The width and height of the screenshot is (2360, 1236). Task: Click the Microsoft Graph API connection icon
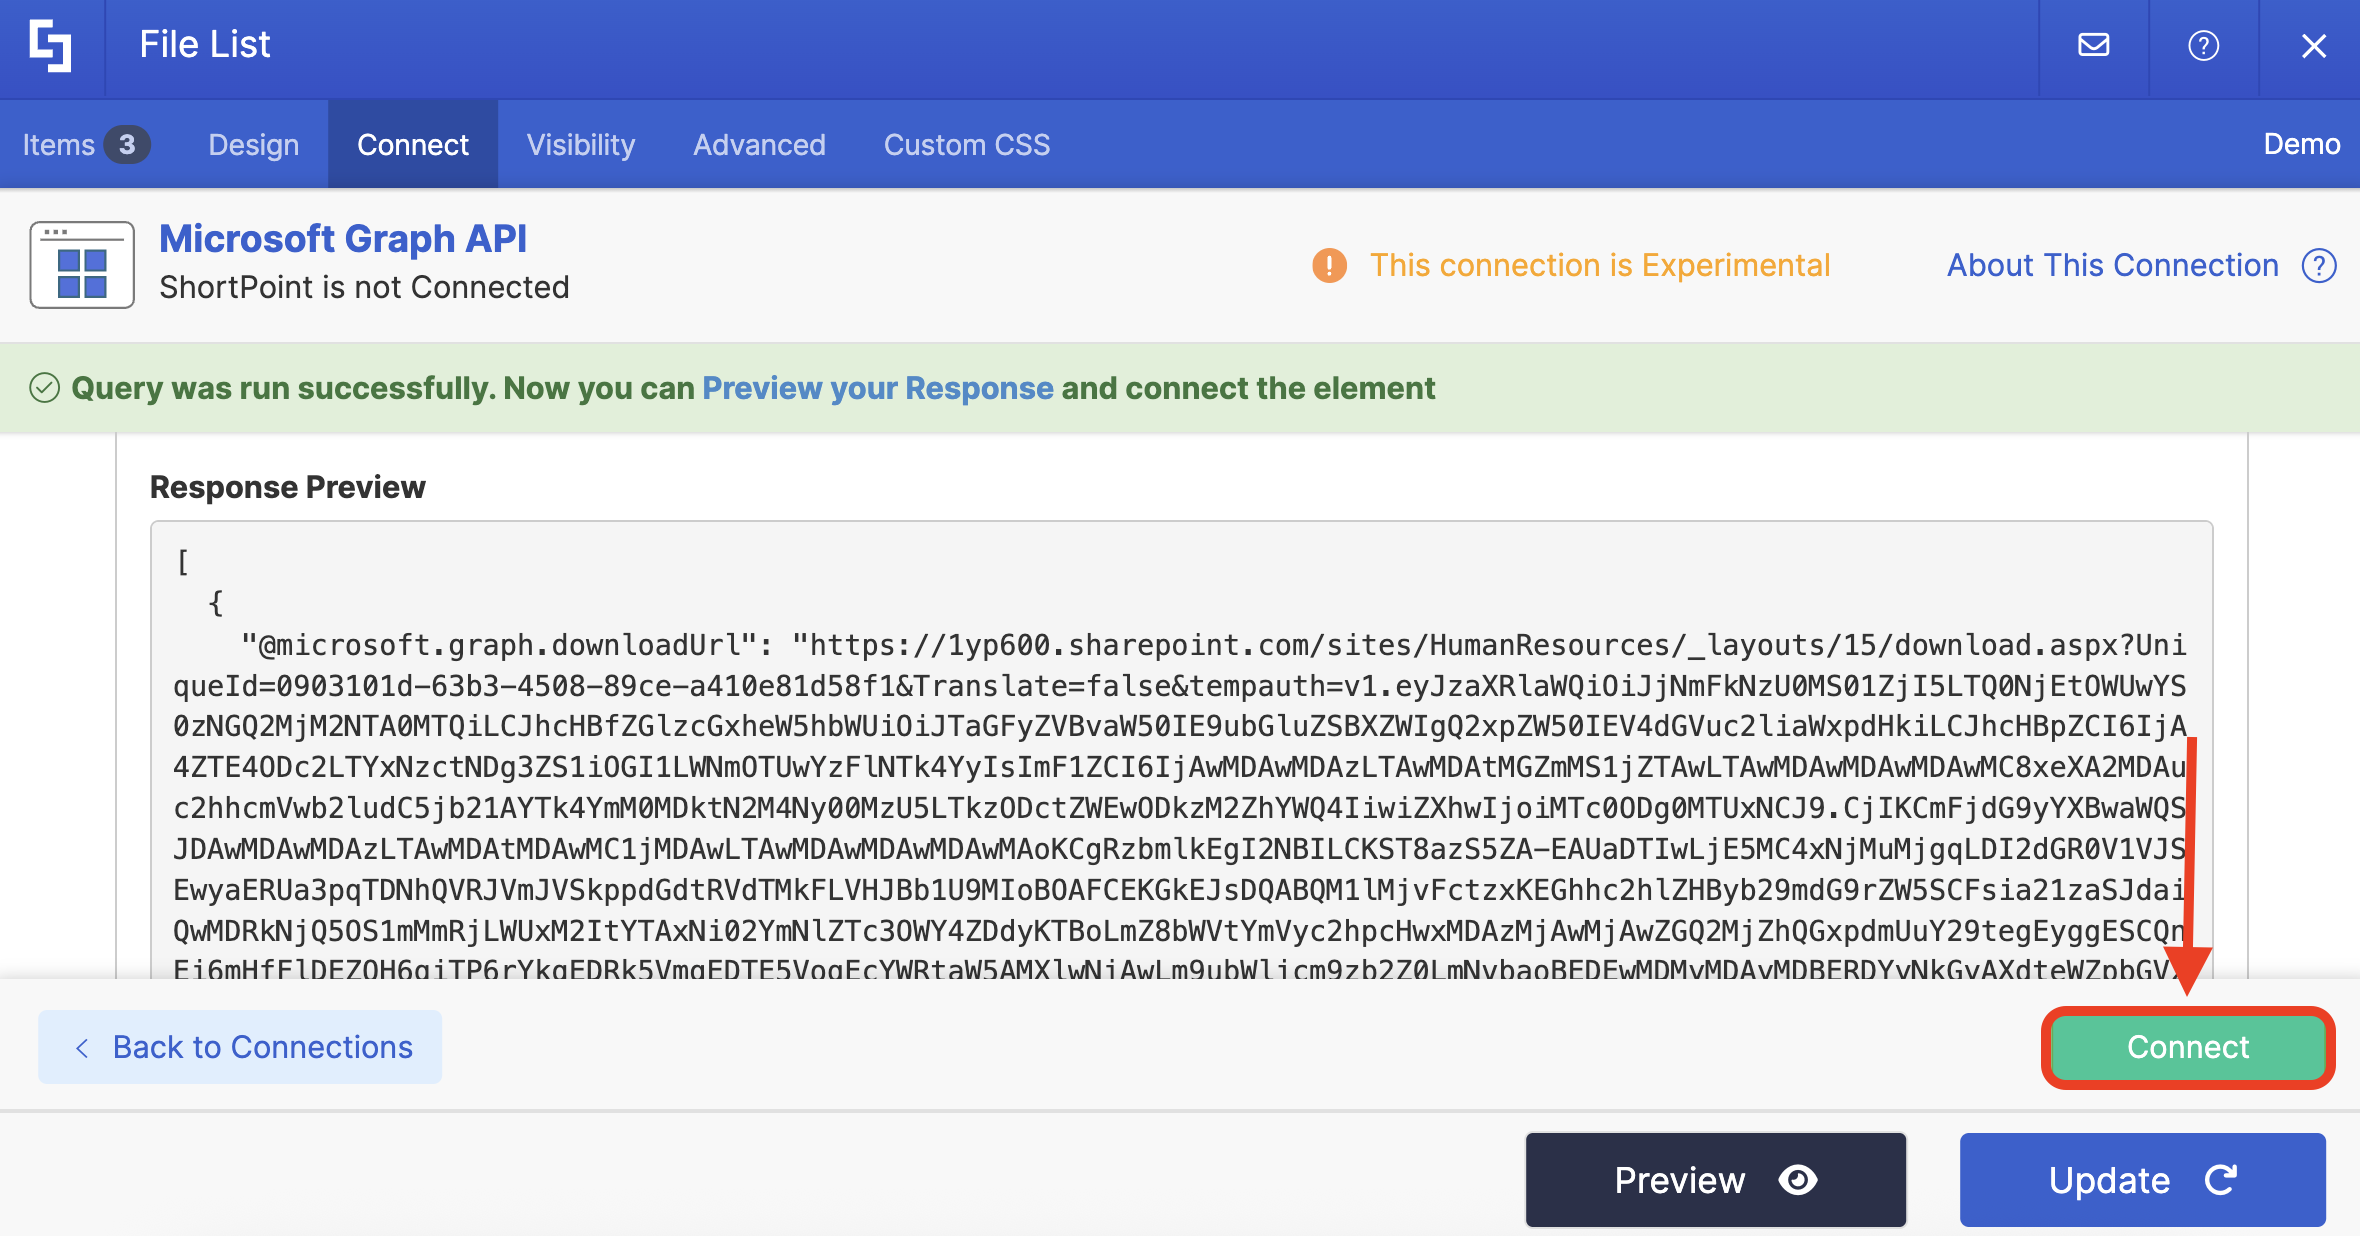pos(82,265)
